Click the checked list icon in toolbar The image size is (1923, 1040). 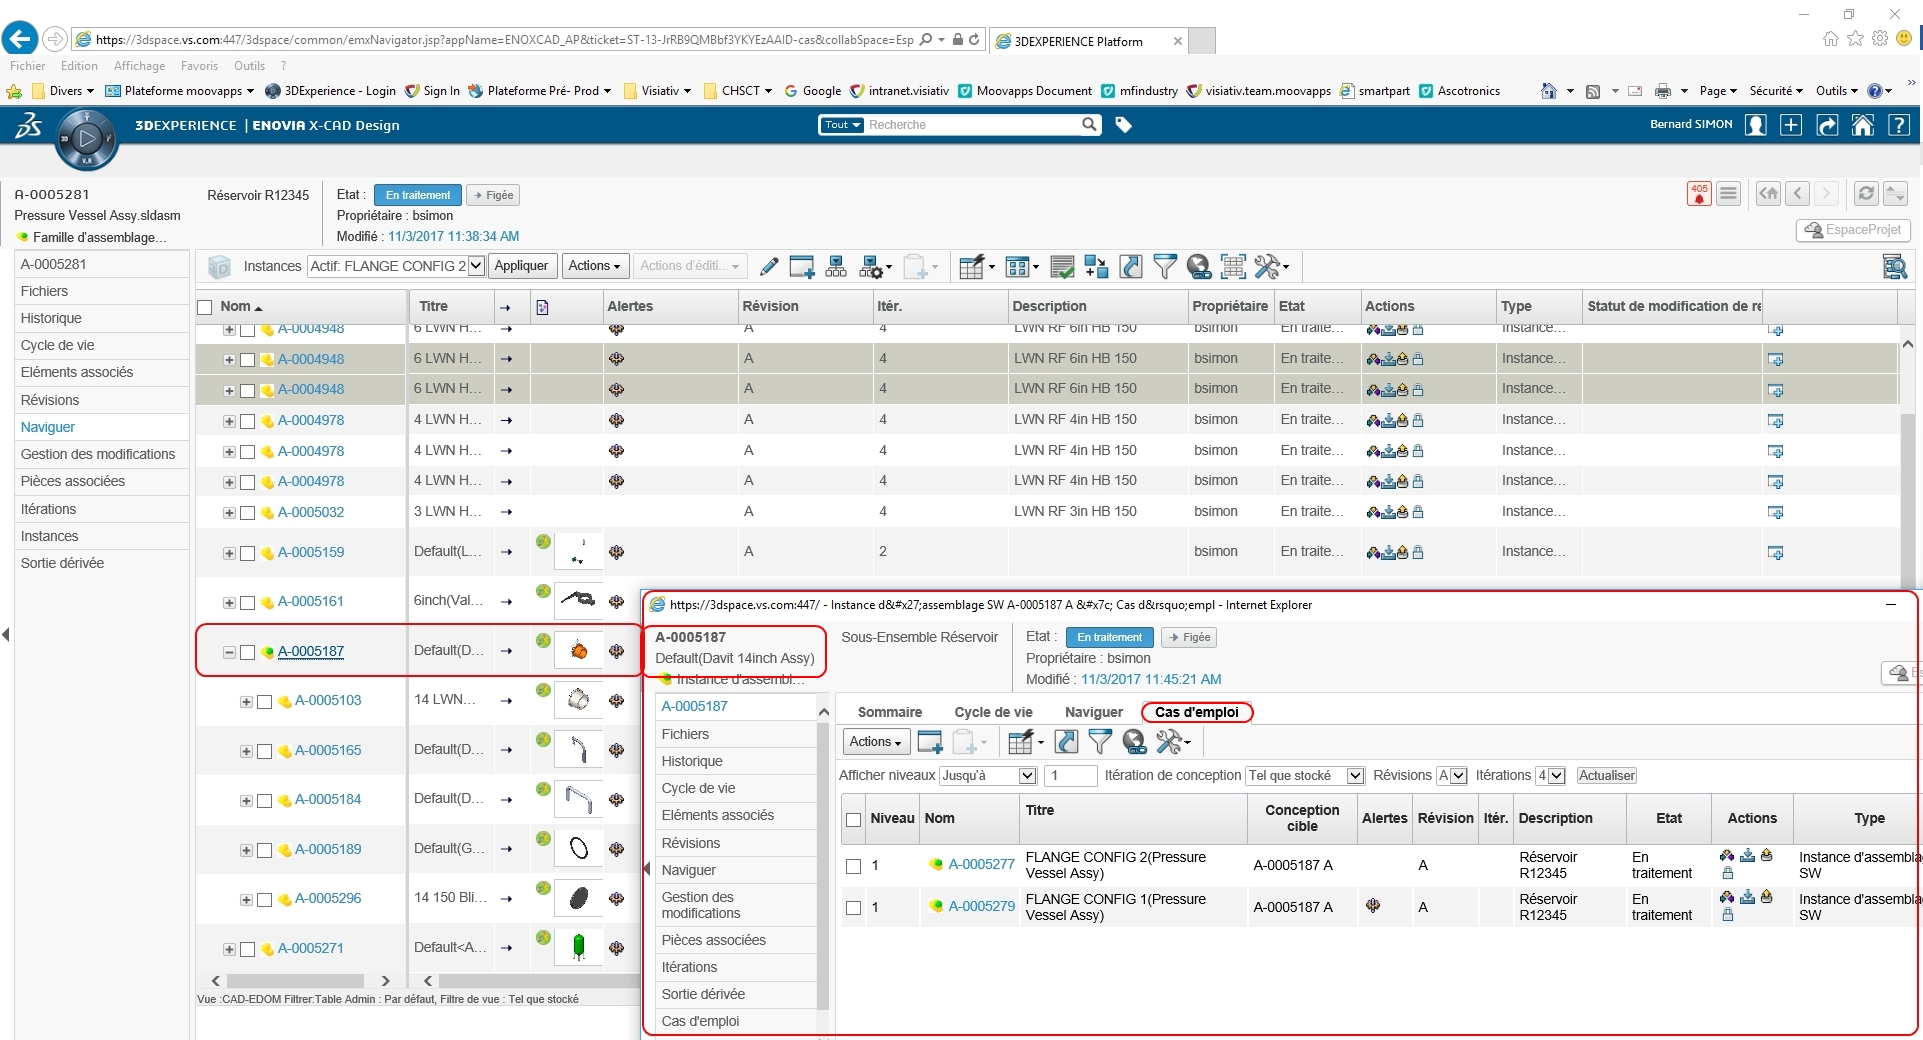(1062, 267)
